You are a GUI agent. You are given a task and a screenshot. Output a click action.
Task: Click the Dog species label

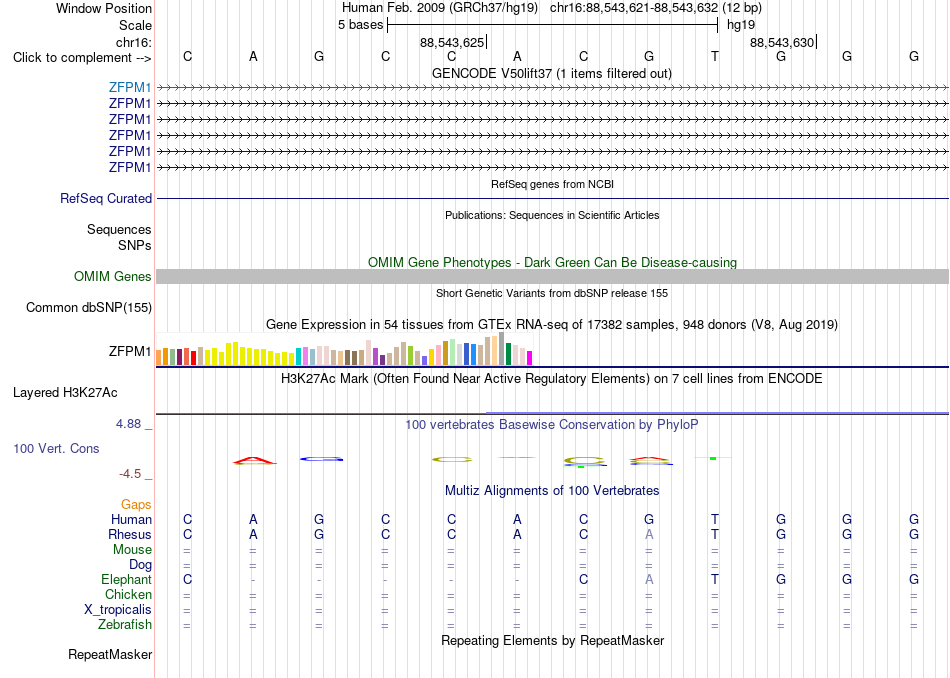(x=140, y=565)
